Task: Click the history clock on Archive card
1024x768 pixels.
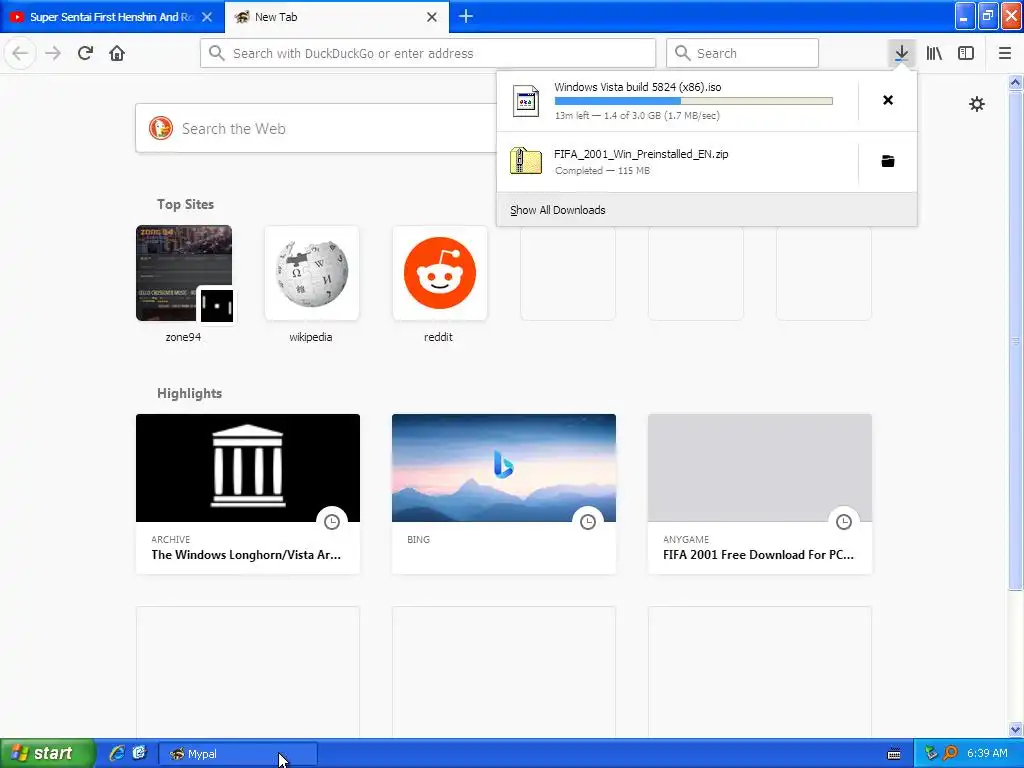Action: click(x=332, y=521)
